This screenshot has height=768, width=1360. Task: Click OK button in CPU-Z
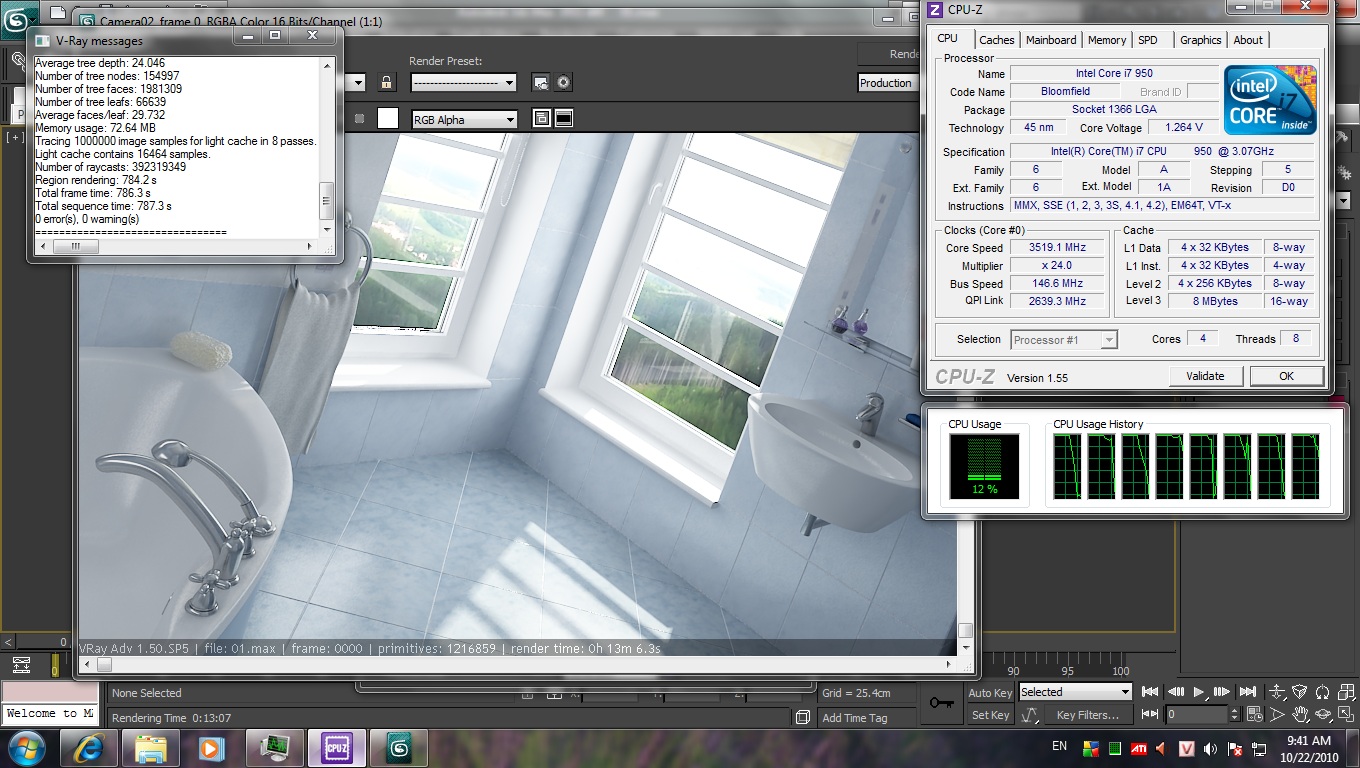click(x=1286, y=376)
